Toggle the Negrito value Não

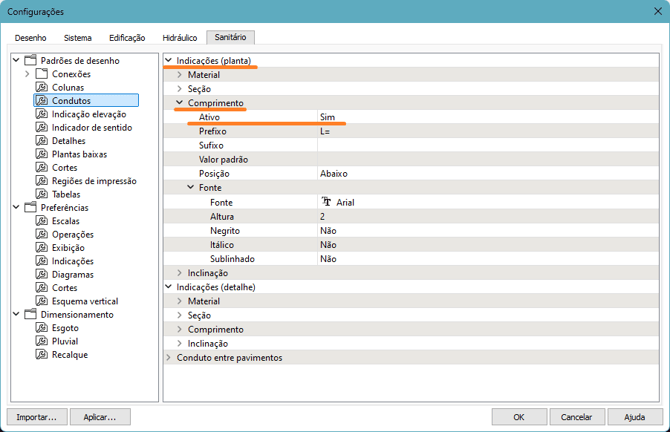point(328,230)
